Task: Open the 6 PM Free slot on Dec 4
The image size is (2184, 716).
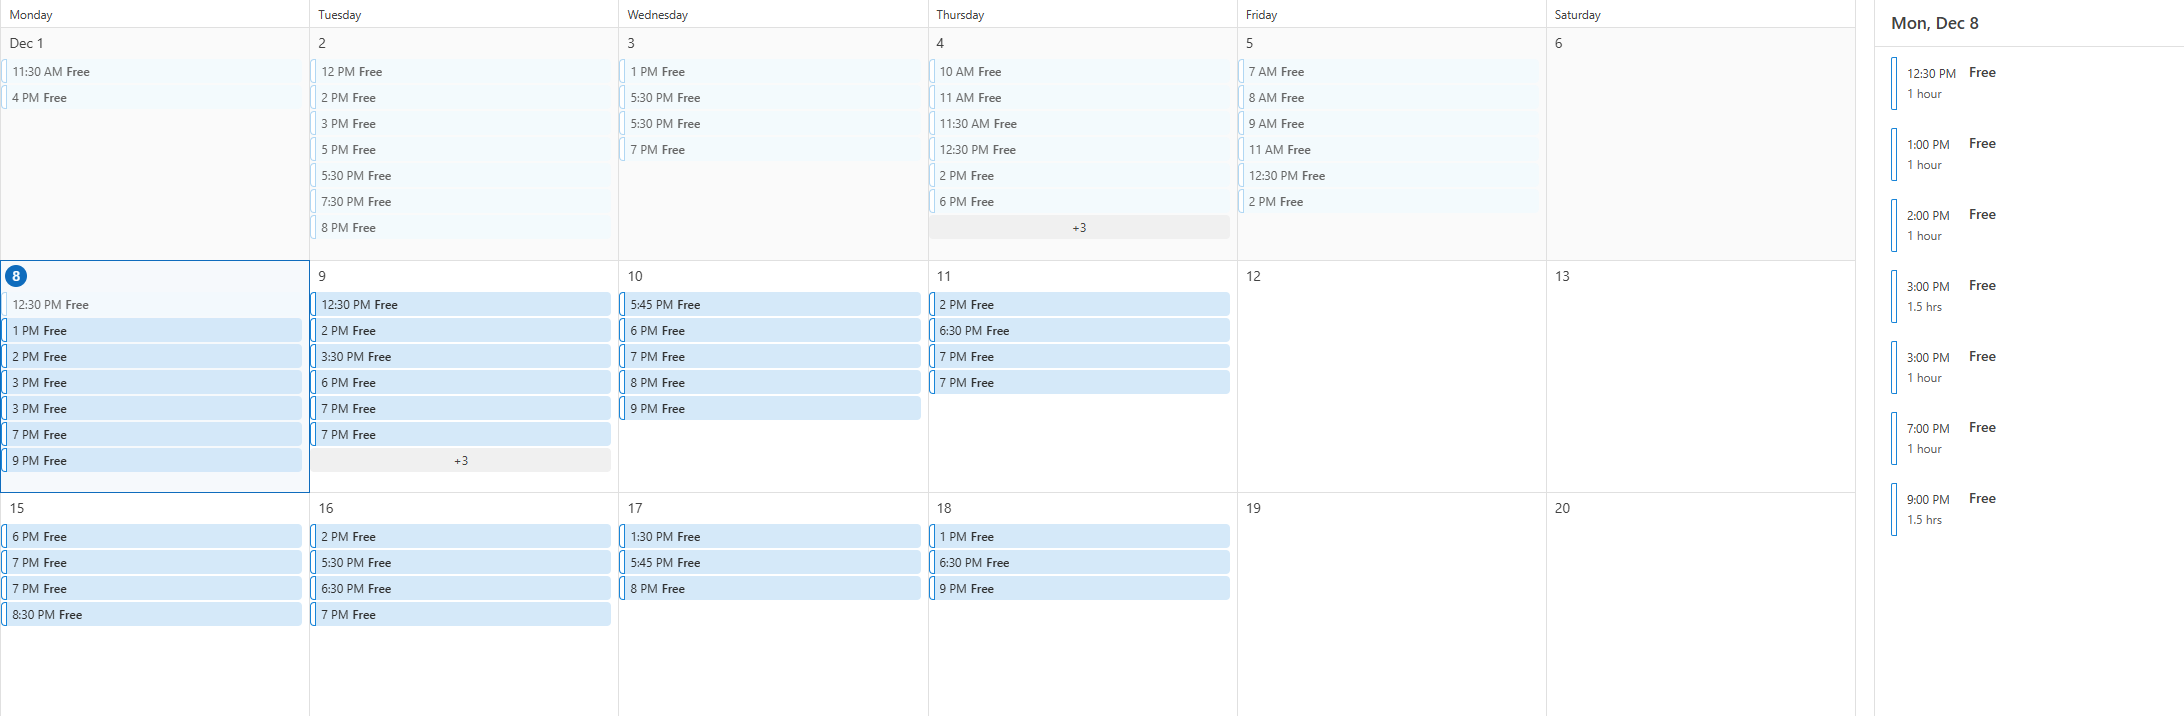Action: (1079, 202)
